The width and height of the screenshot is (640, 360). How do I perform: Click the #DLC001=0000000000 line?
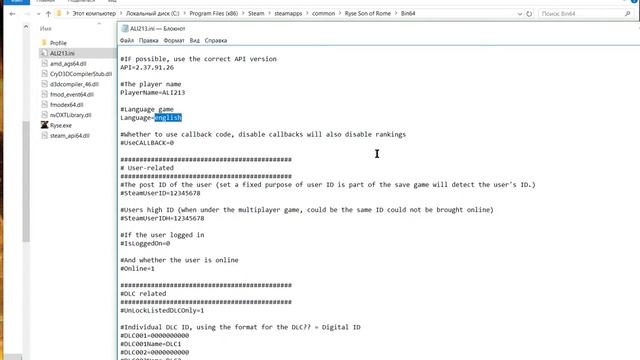point(155,336)
